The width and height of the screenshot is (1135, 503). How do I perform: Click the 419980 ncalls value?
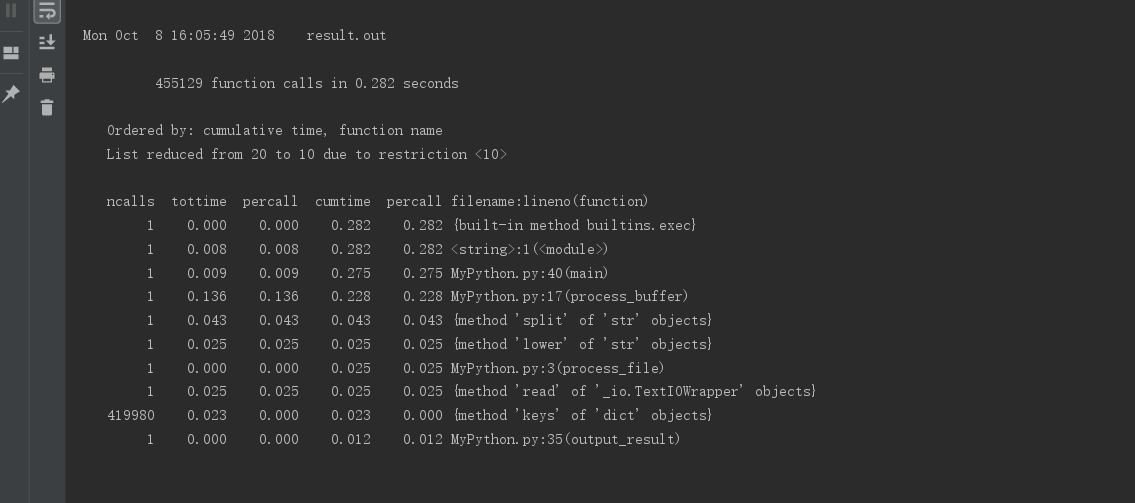coord(131,415)
